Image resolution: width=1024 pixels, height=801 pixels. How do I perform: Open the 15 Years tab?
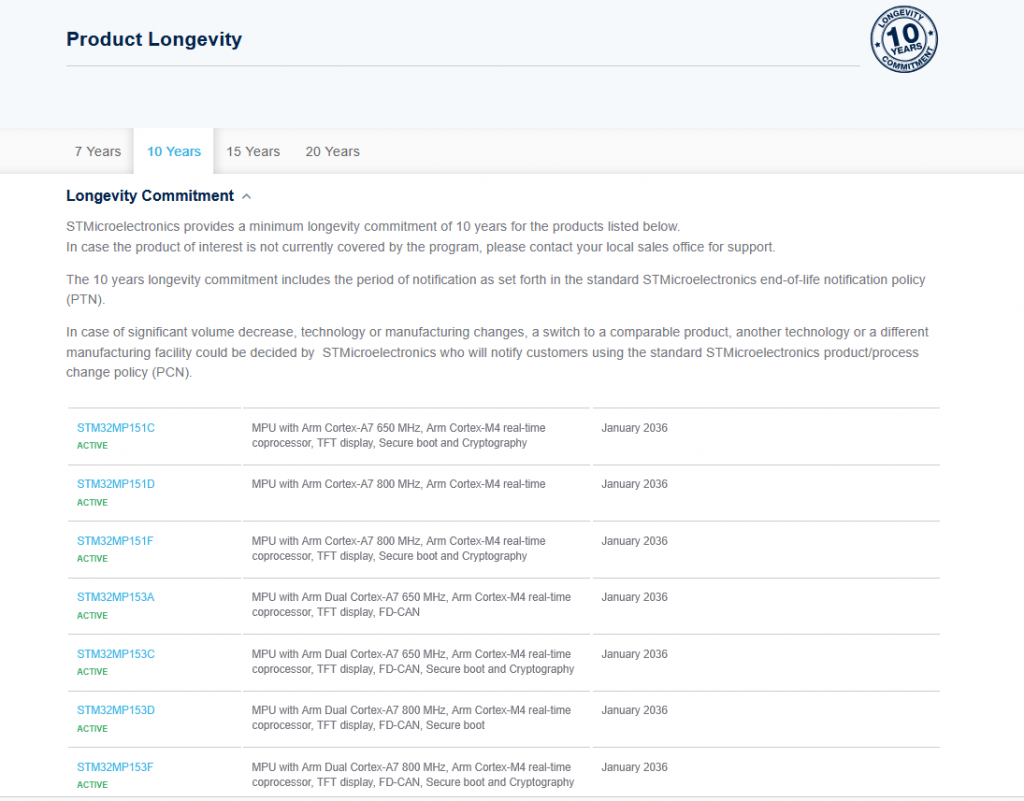coord(253,152)
